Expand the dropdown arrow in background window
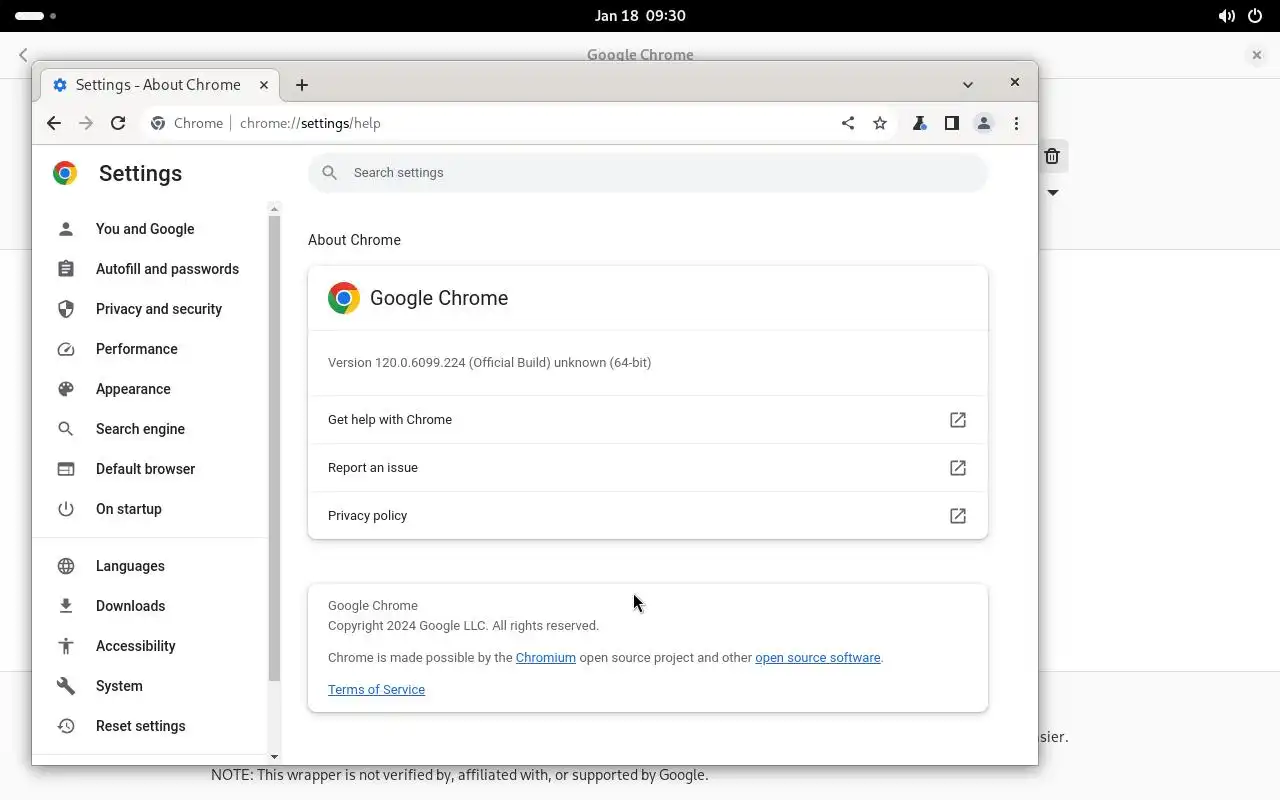Viewport: 1280px width, 800px height. pyautogui.click(x=1052, y=192)
